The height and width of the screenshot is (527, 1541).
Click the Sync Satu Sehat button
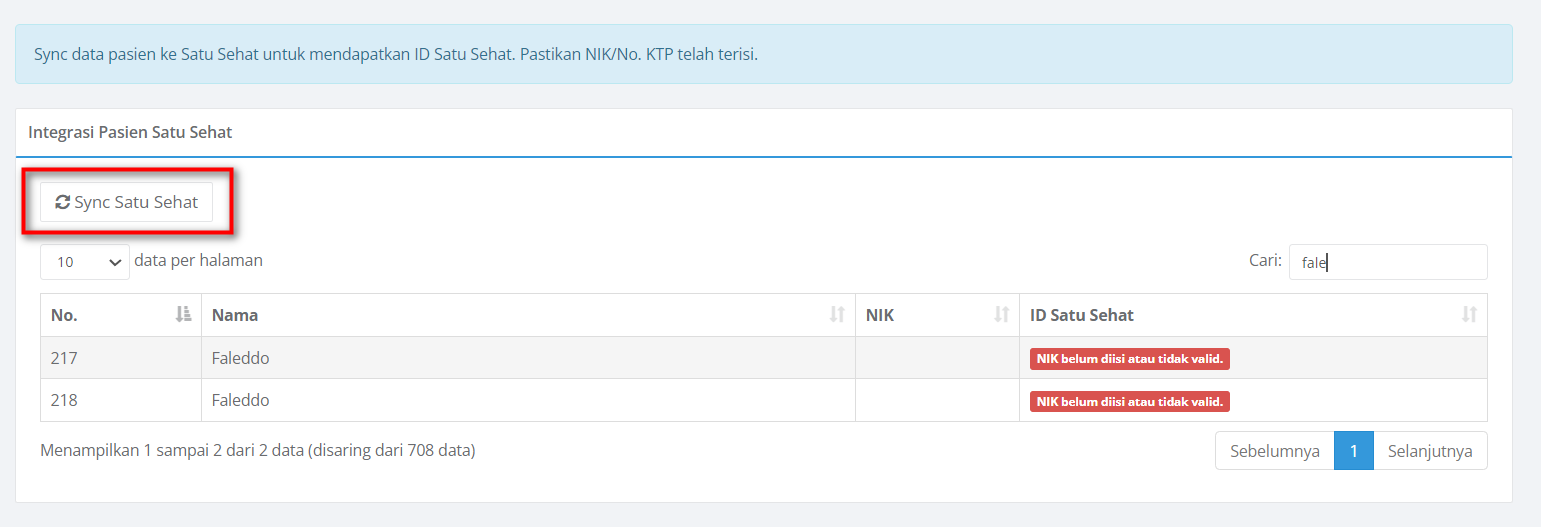click(x=126, y=202)
